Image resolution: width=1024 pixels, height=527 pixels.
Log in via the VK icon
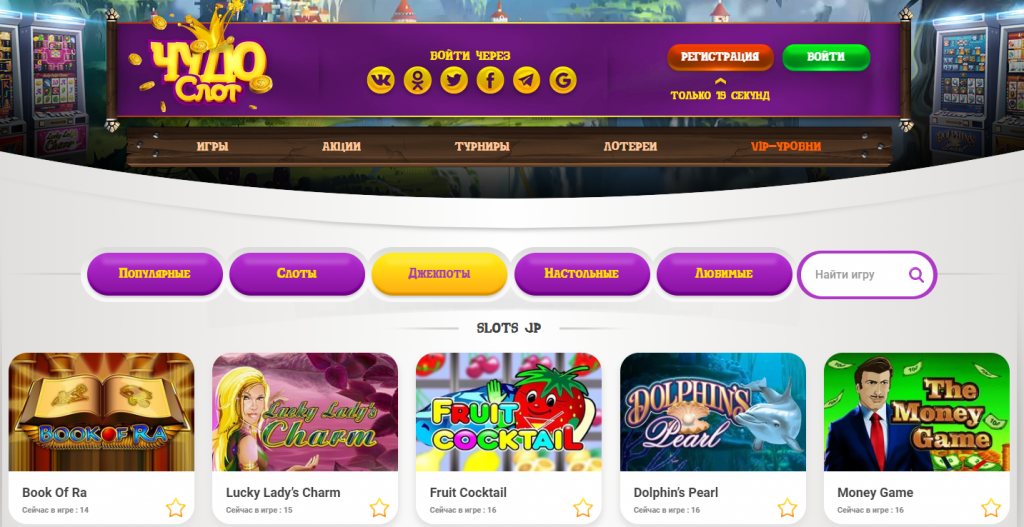click(x=381, y=80)
